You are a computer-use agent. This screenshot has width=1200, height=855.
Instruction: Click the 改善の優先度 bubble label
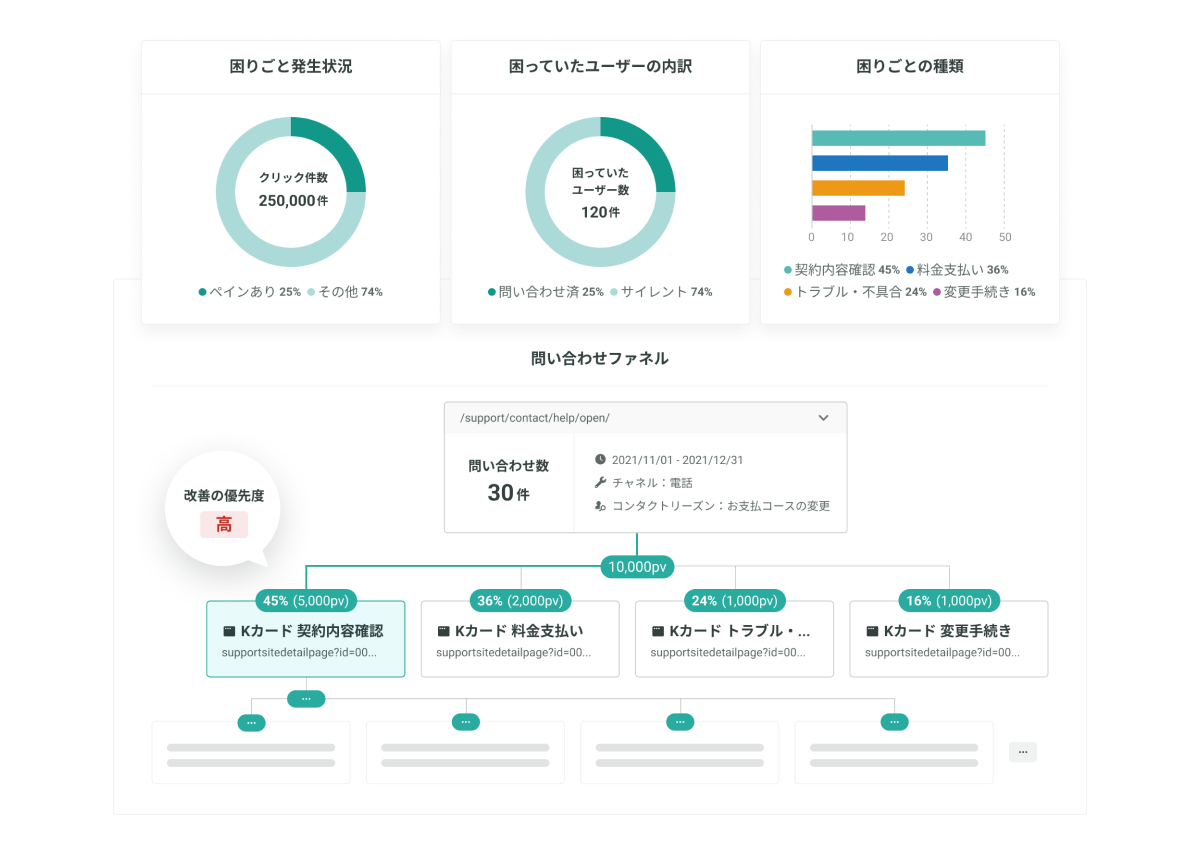(x=224, y=495)
